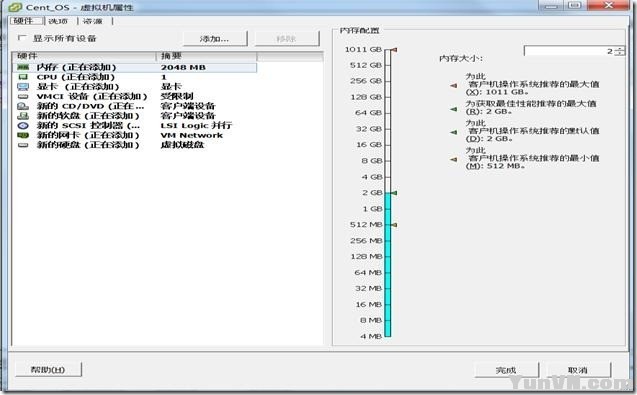
Task: Click the new CD/DVD drive icon
Action: pyautogui.click(x=23, y=106)
